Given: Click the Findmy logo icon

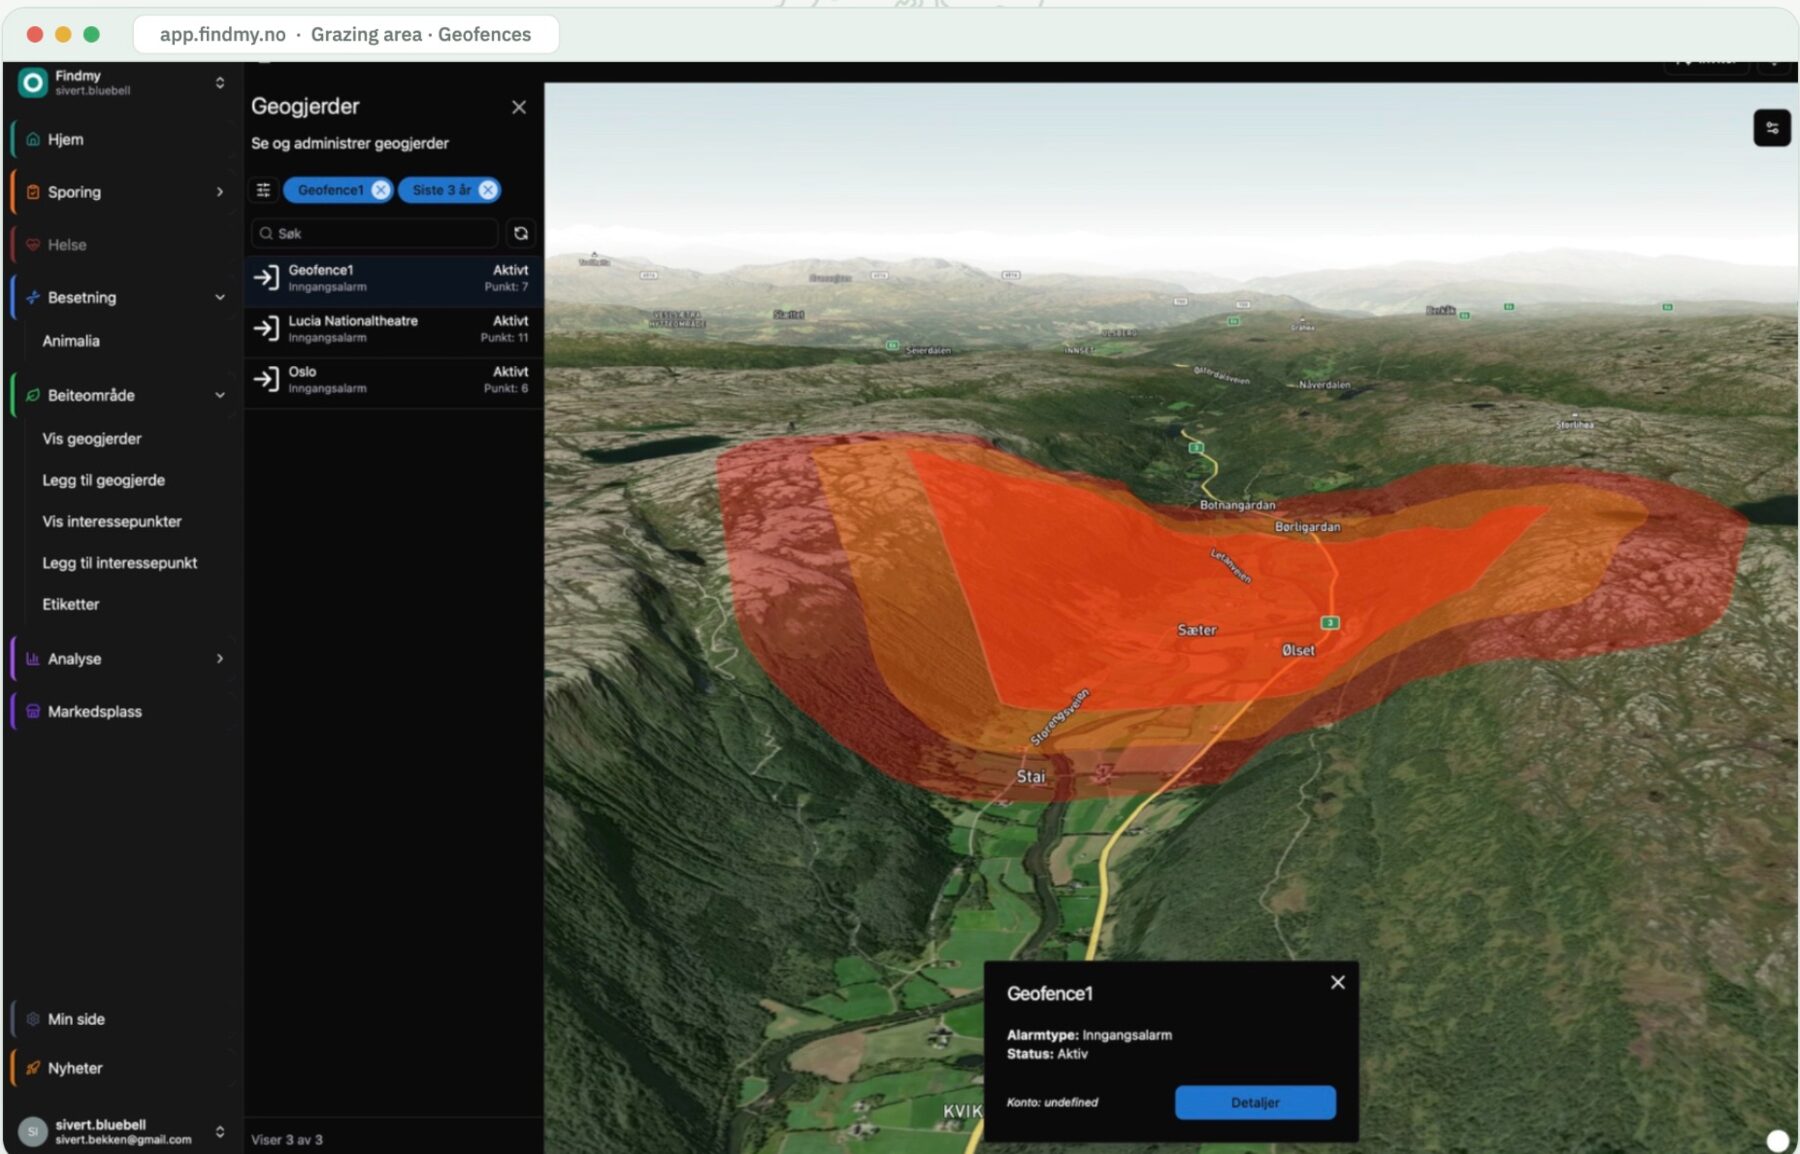Looking at the screenshot, I should [x=33, y=82].
